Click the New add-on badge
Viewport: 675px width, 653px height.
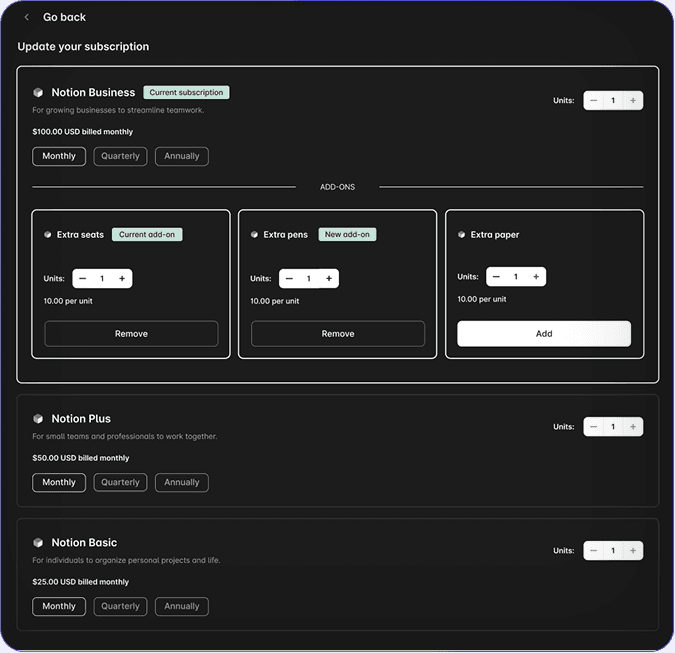[347, 235]
